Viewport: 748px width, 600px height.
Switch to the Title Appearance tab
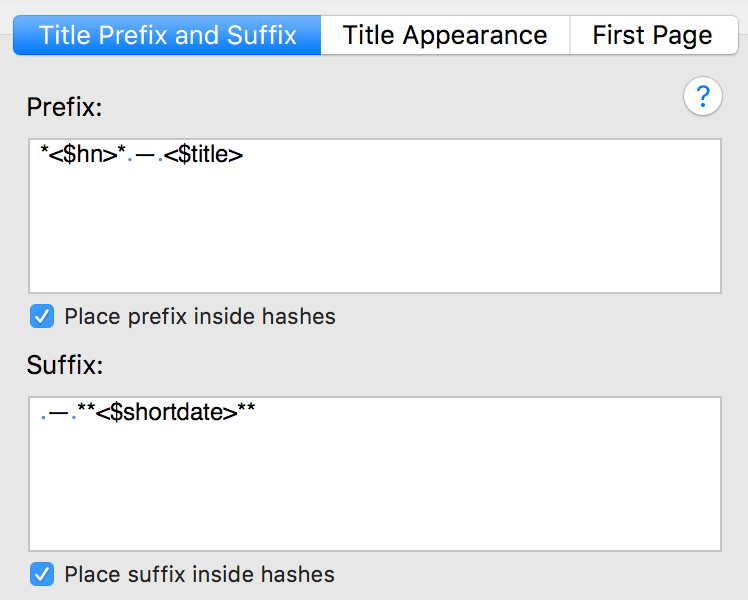coord(445,35)
